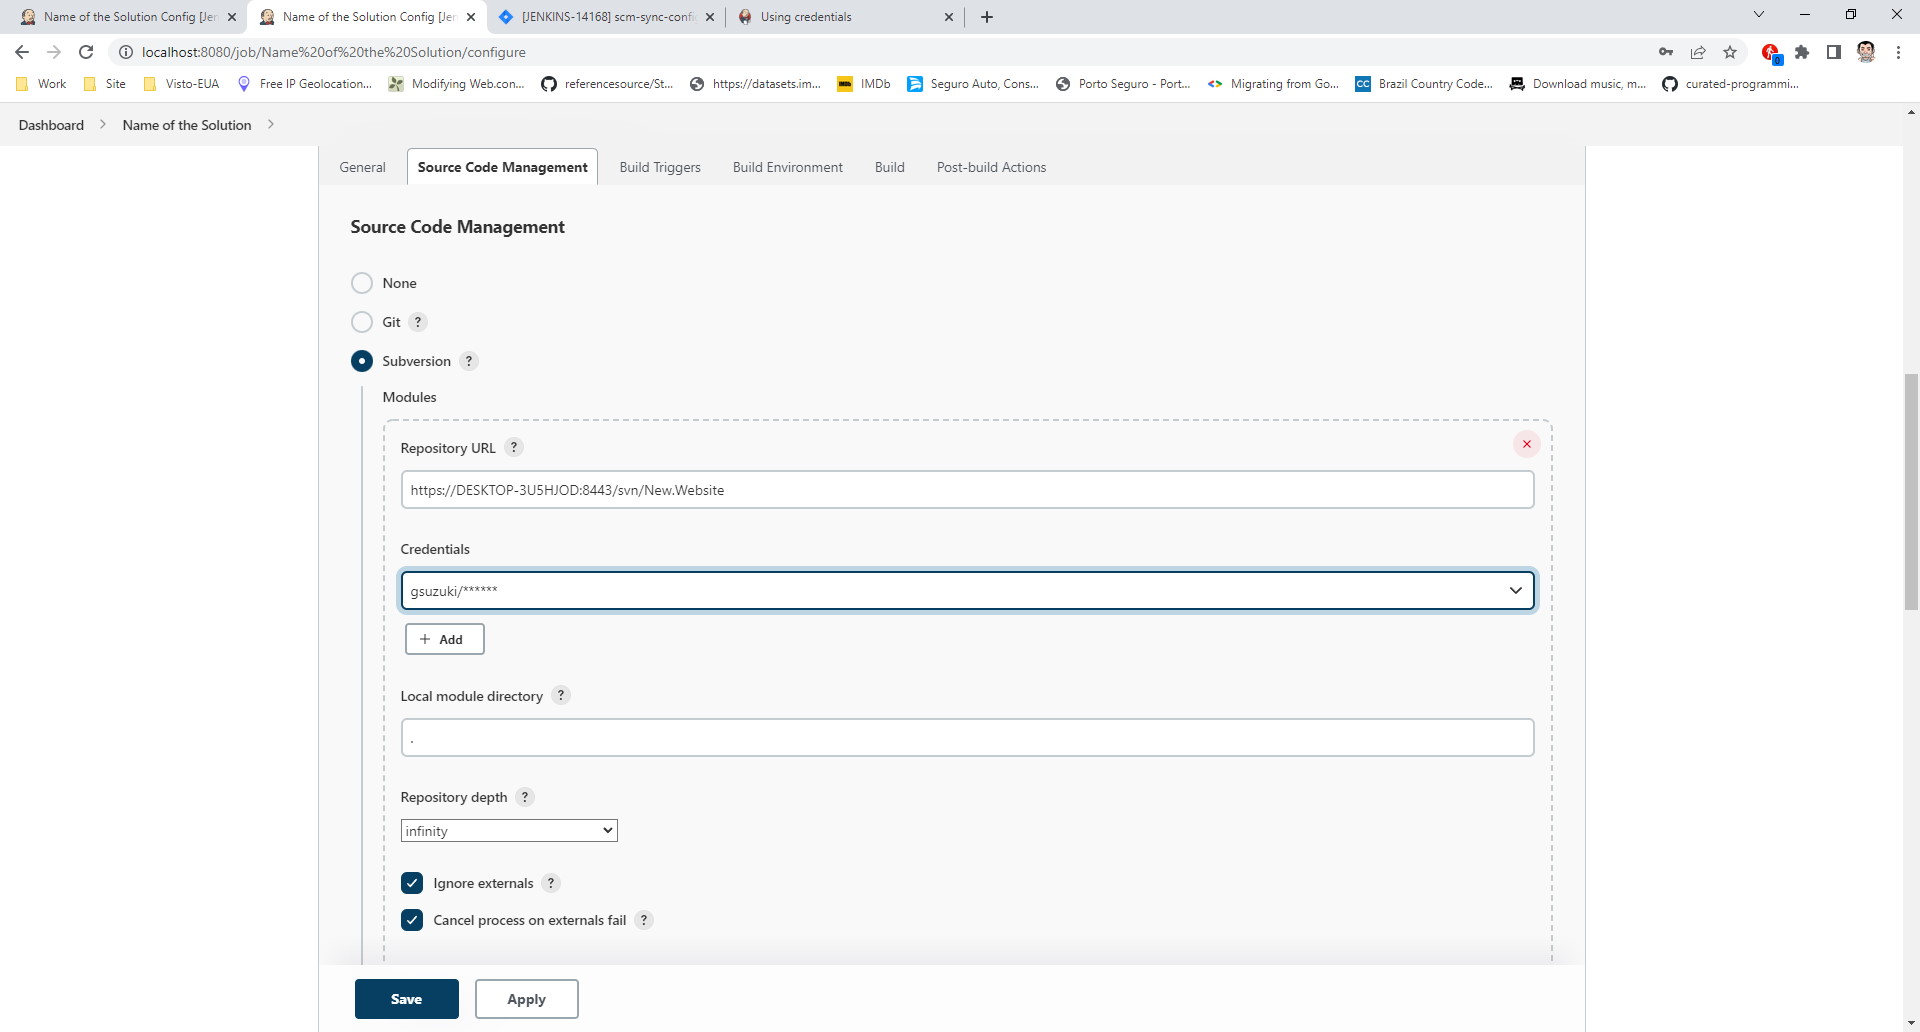Show help for Repository URL
This screenshot has width=1920, height=1032.
(514, 447)
